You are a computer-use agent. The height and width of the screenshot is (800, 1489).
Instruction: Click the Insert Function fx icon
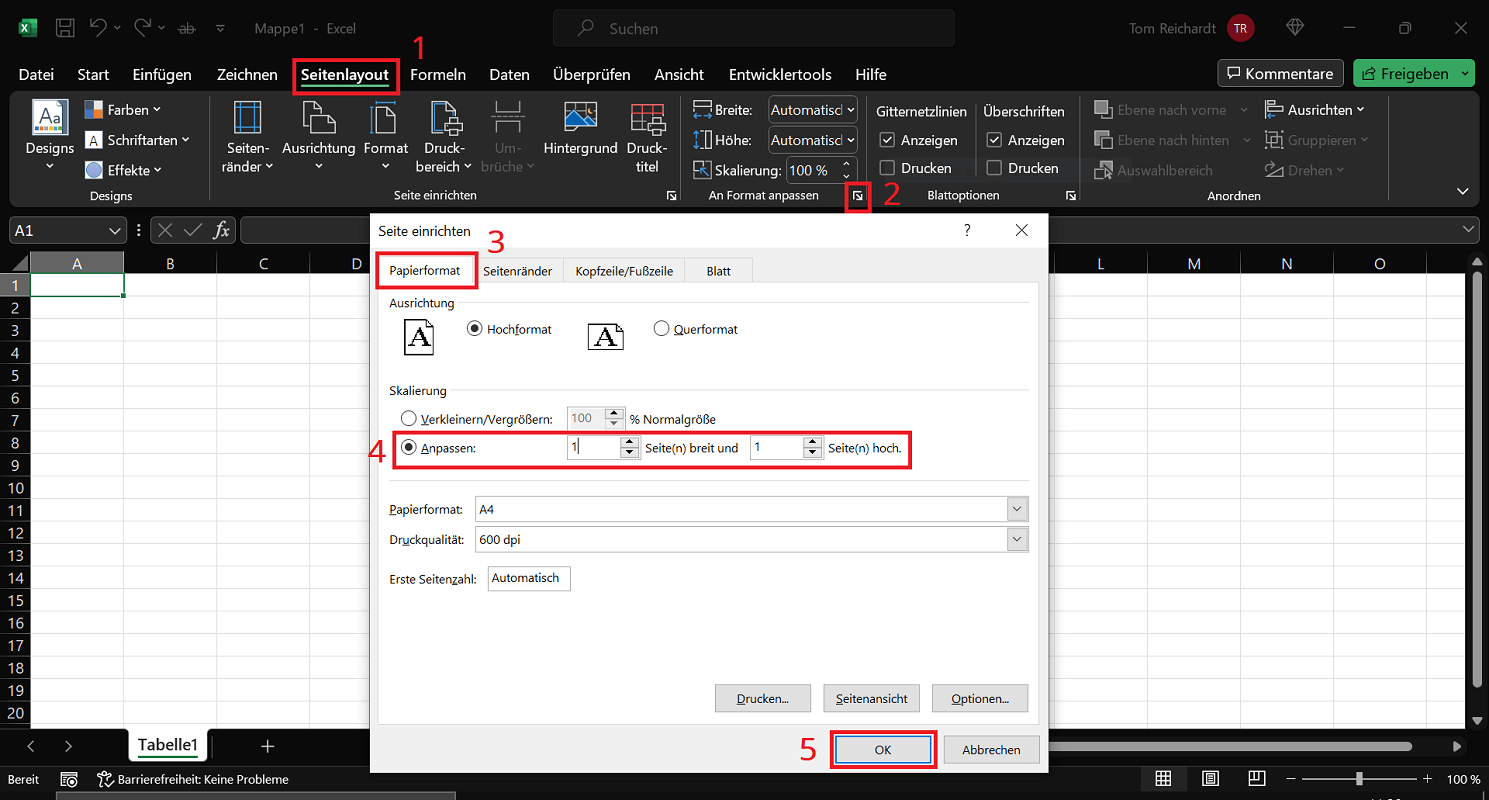[x=221, y=230]
